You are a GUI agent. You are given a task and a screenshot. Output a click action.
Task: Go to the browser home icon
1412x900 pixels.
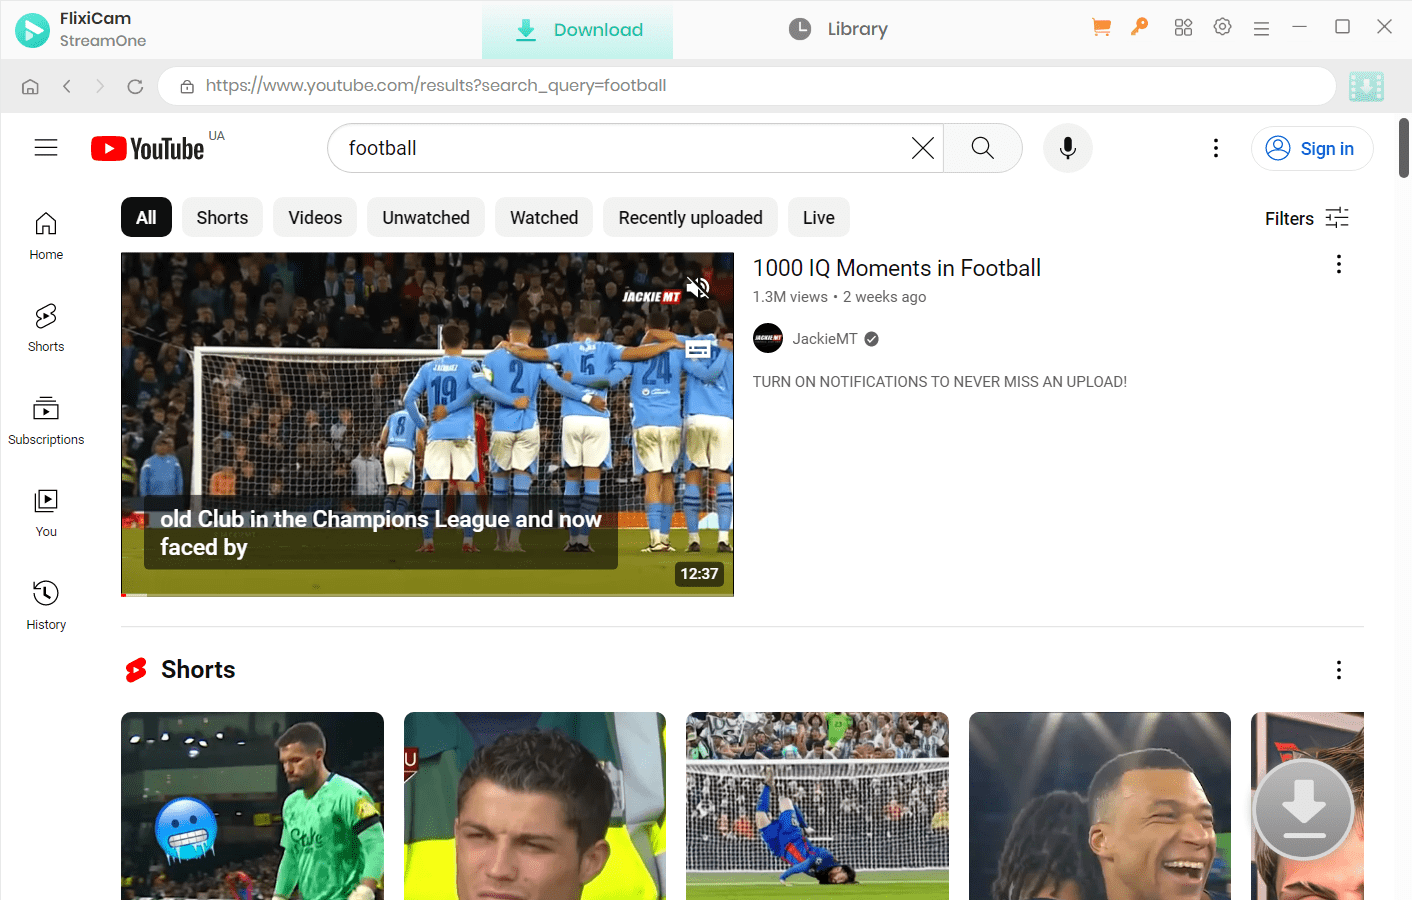tap(30, 86)
